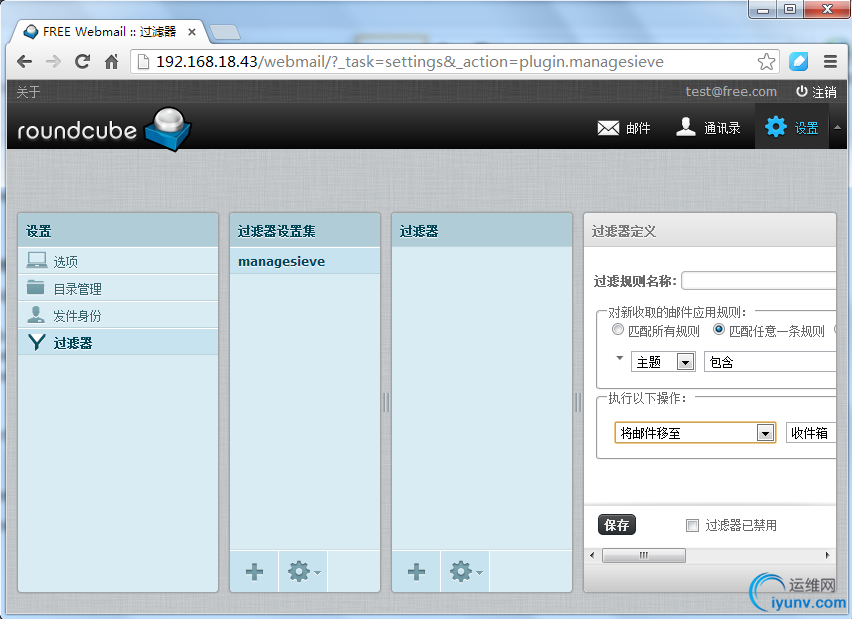Image resolution: width=852 pixels, height=619 pixels.
Task: Open the Chrome hamburger menu
Action: pyautogui.click(x=830, y=61)
